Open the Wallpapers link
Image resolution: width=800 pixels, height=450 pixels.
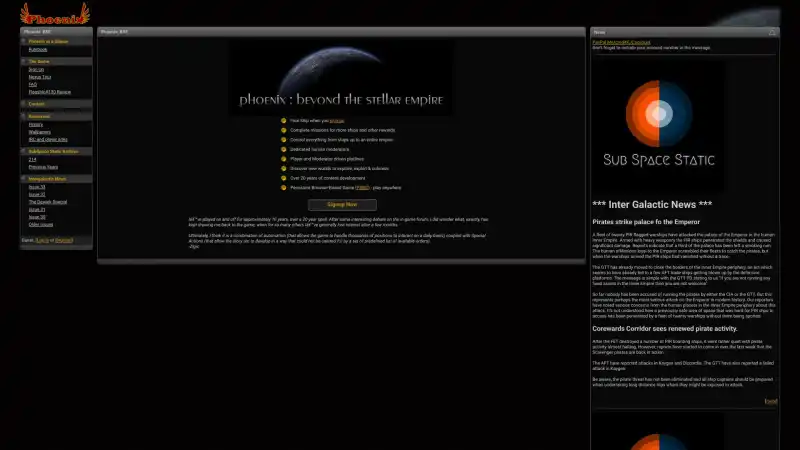point(39,131)
